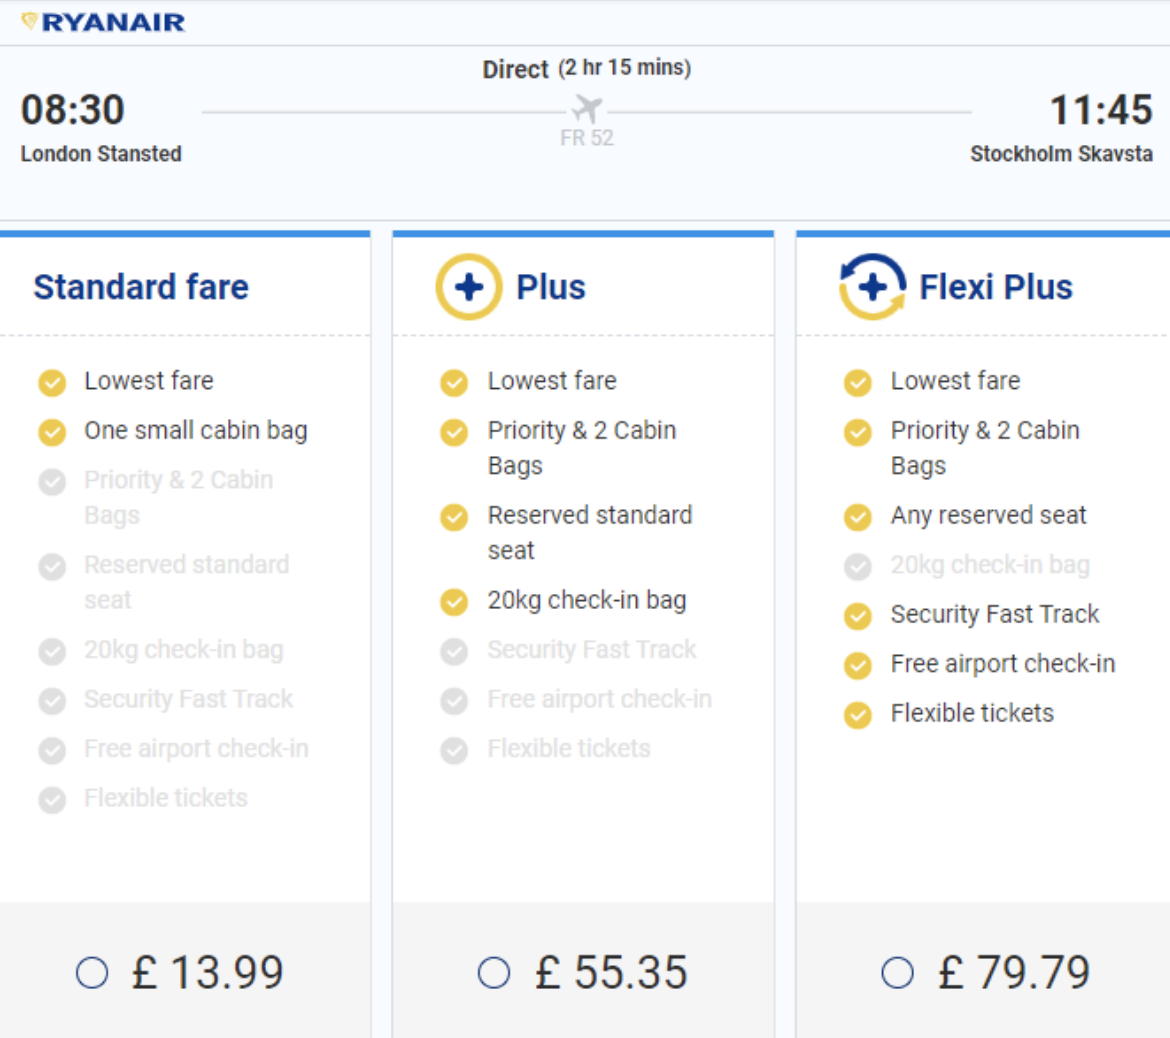This screenshot has width=1170, height=1038.
Task: Click the Standard fare heading
Action: point(141,287)
